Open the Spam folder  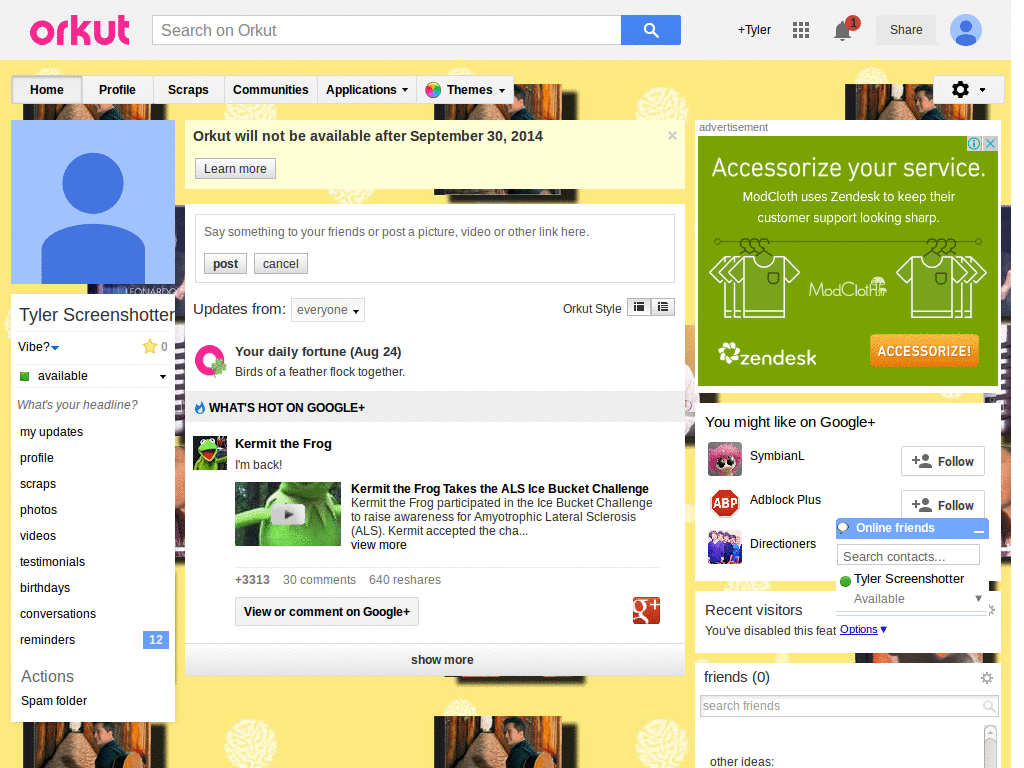tap(54, 701)
